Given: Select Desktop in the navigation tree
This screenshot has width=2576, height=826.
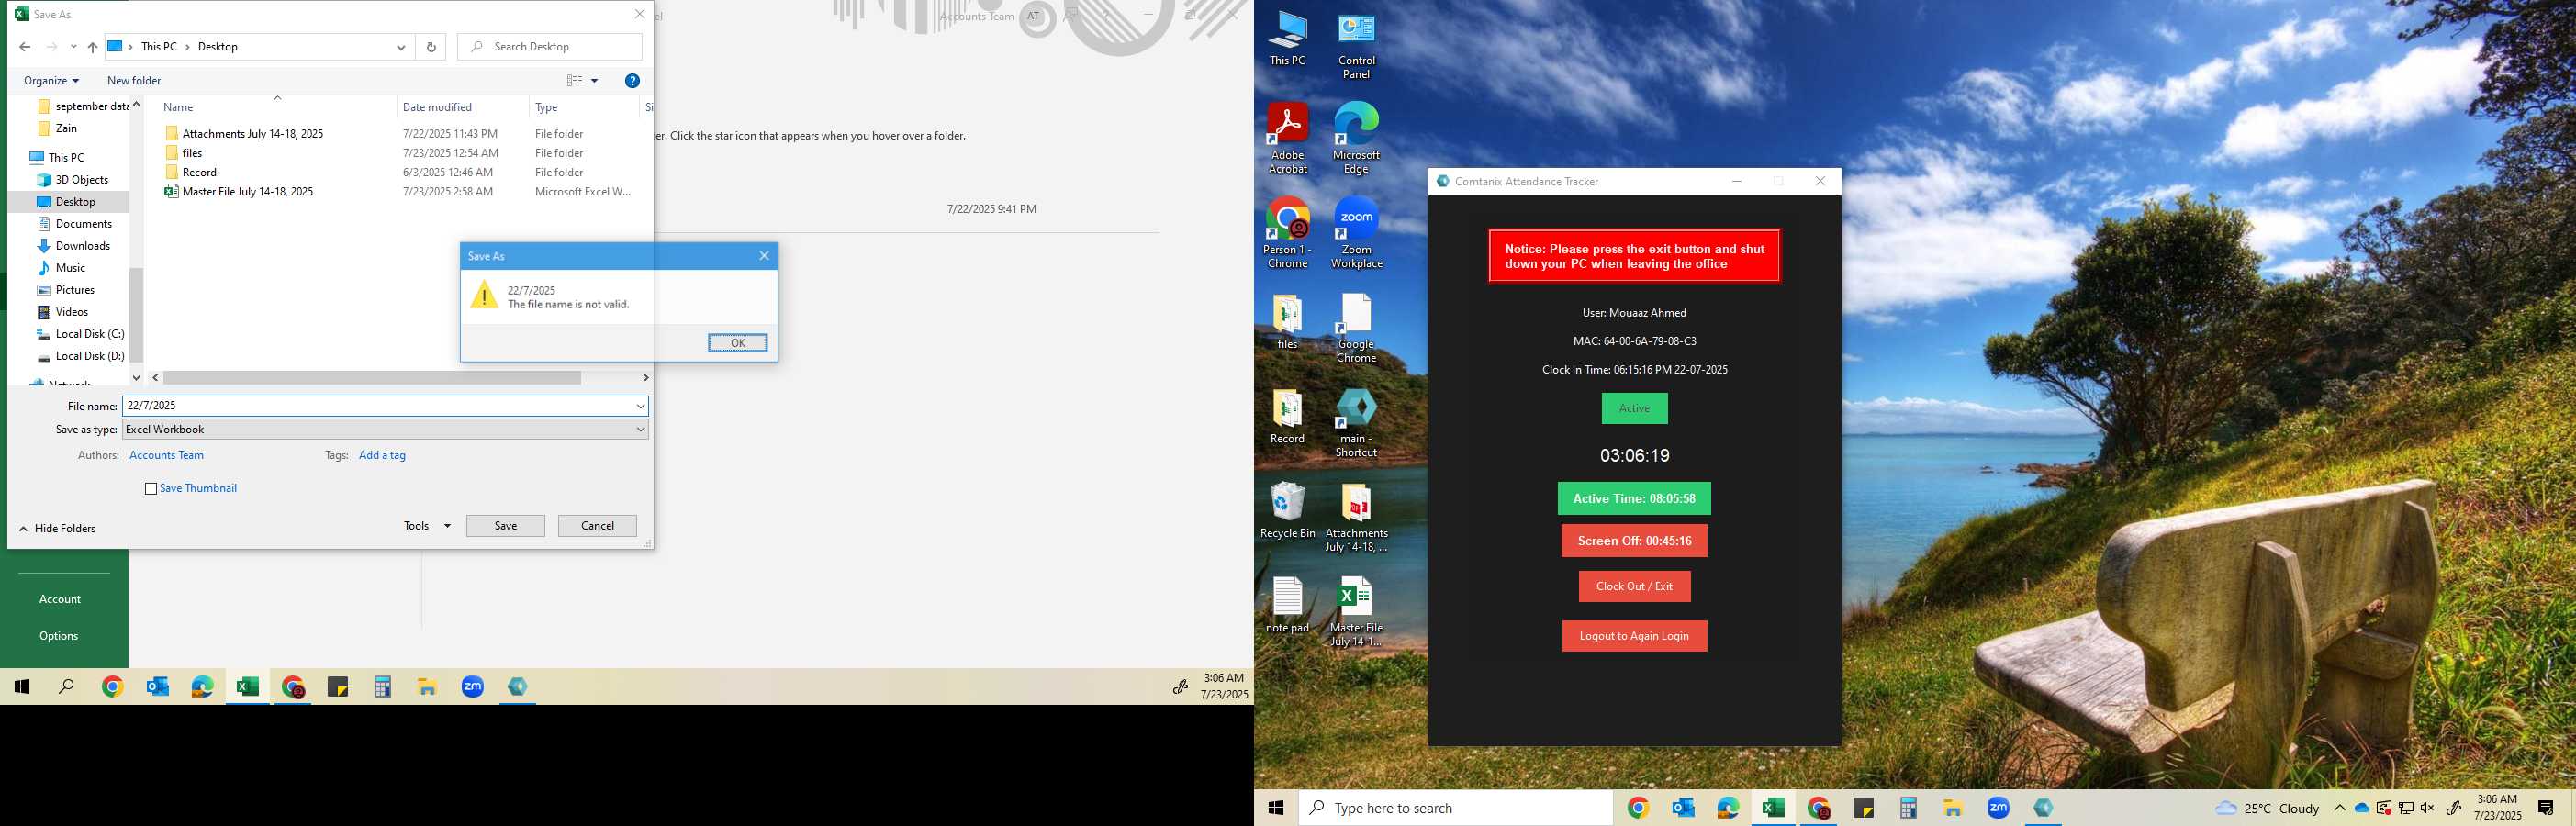Looking at the screenshot, I should point(75,202).
